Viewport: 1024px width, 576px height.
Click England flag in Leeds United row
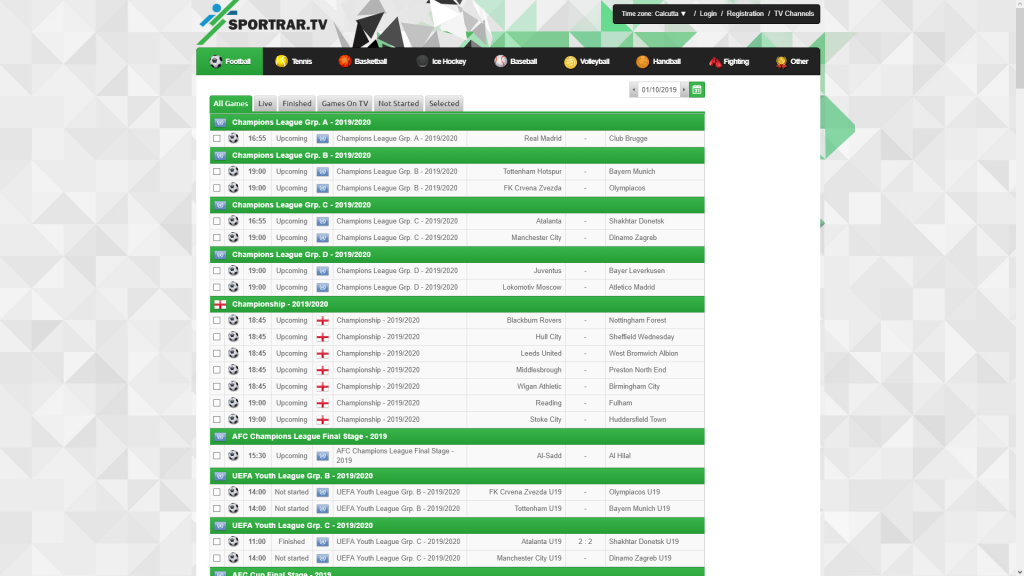(323, 354)
